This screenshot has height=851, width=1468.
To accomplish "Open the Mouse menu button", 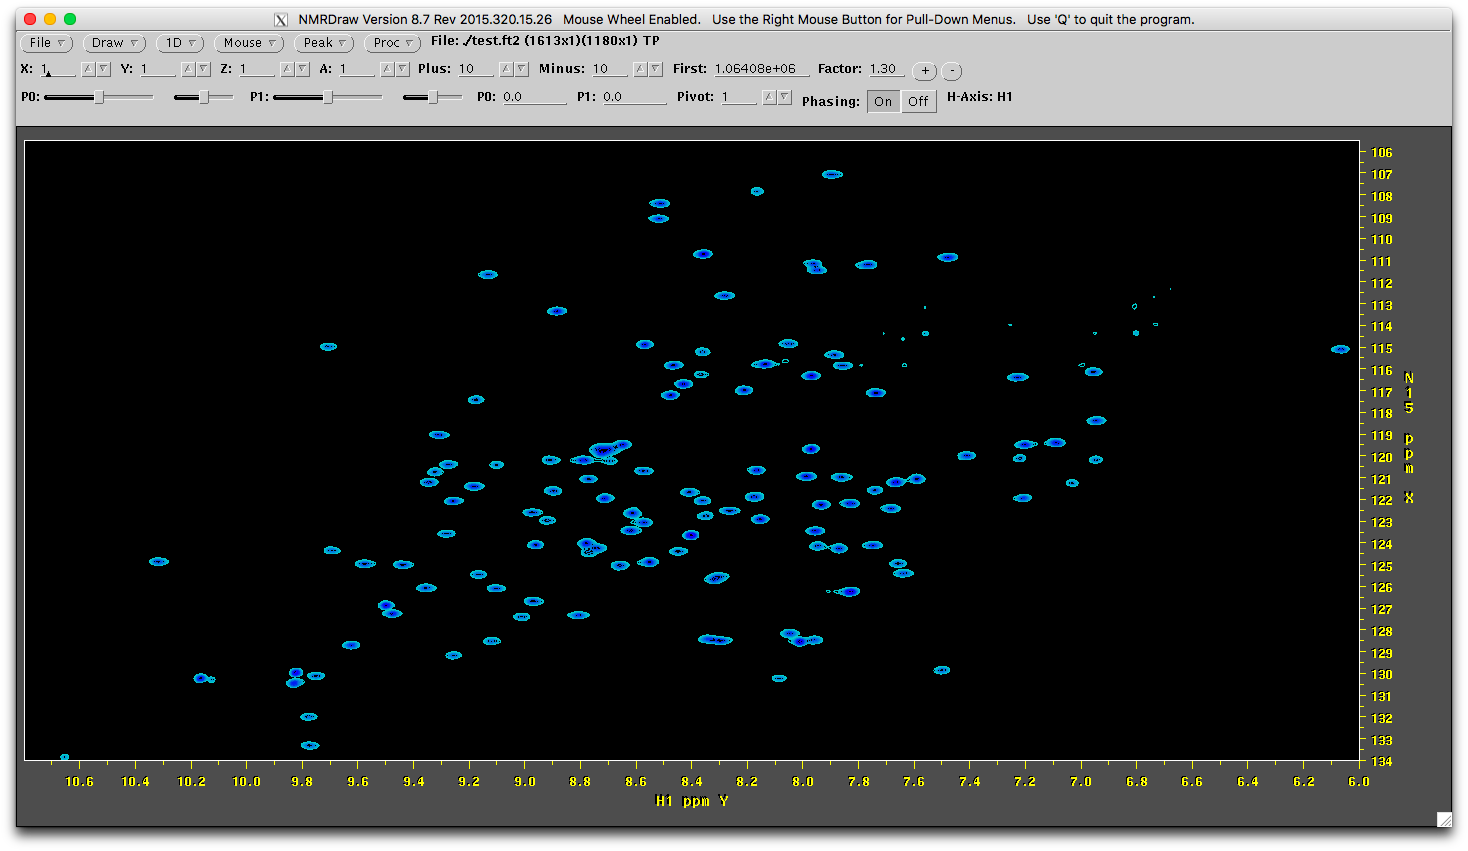I will click(x=249, y=43).
